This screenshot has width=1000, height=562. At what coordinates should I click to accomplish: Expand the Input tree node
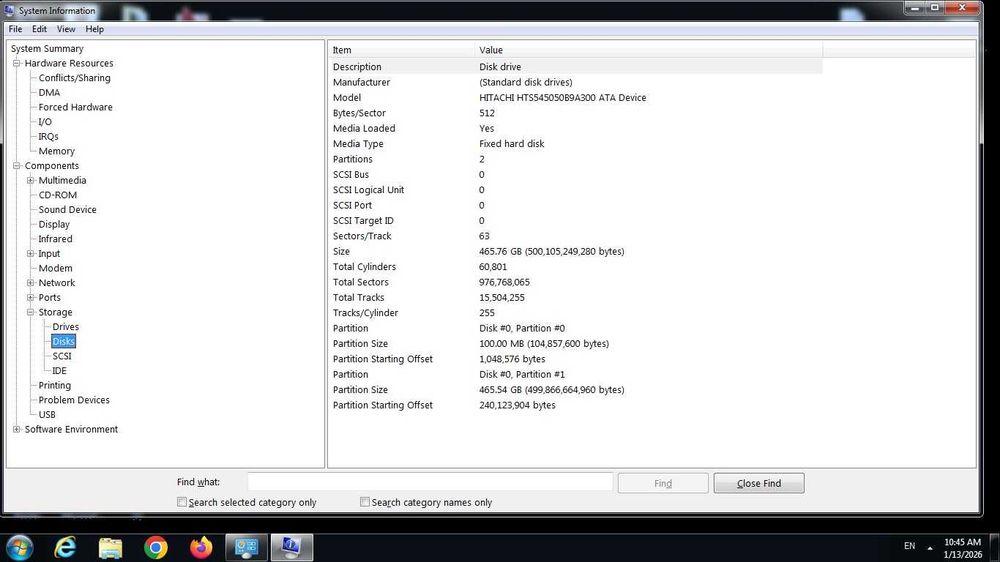click(x=30, y=254)
